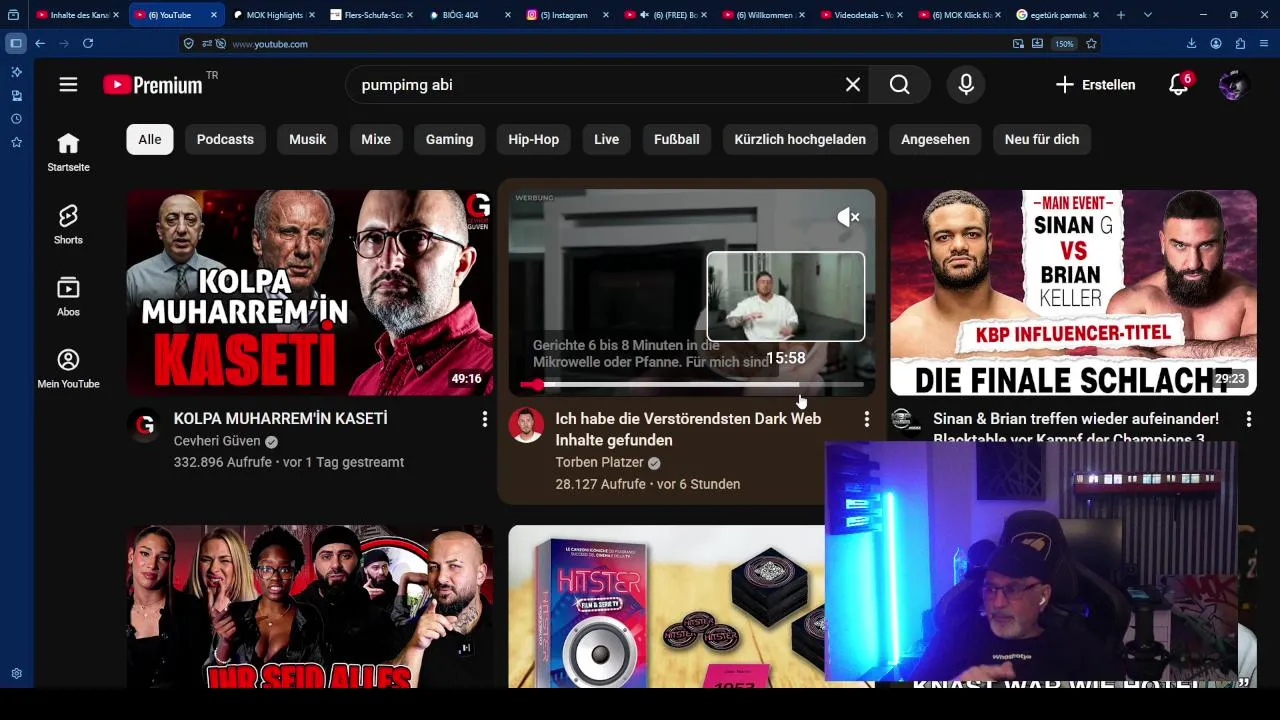
Task: Open the browser downloads icon
Action: [1191, 43]
